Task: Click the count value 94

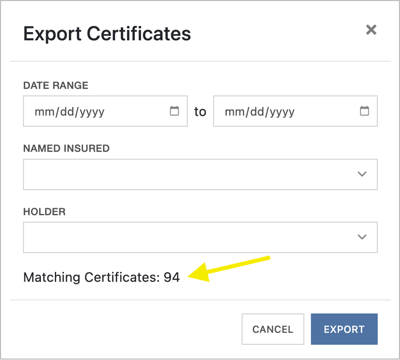Action: click(172, 277)
